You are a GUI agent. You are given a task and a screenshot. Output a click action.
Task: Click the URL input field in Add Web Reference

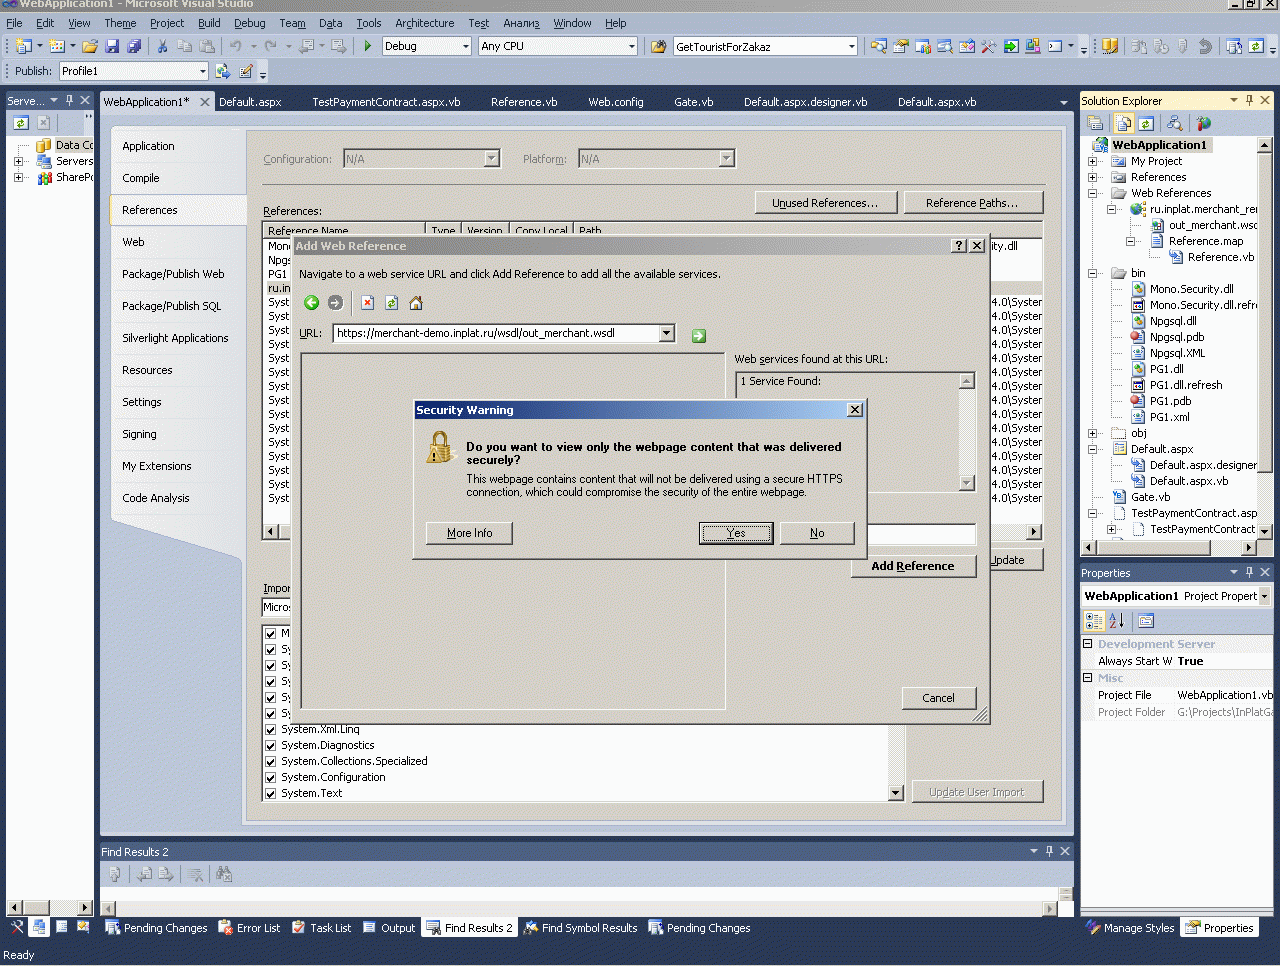(497, 333)
